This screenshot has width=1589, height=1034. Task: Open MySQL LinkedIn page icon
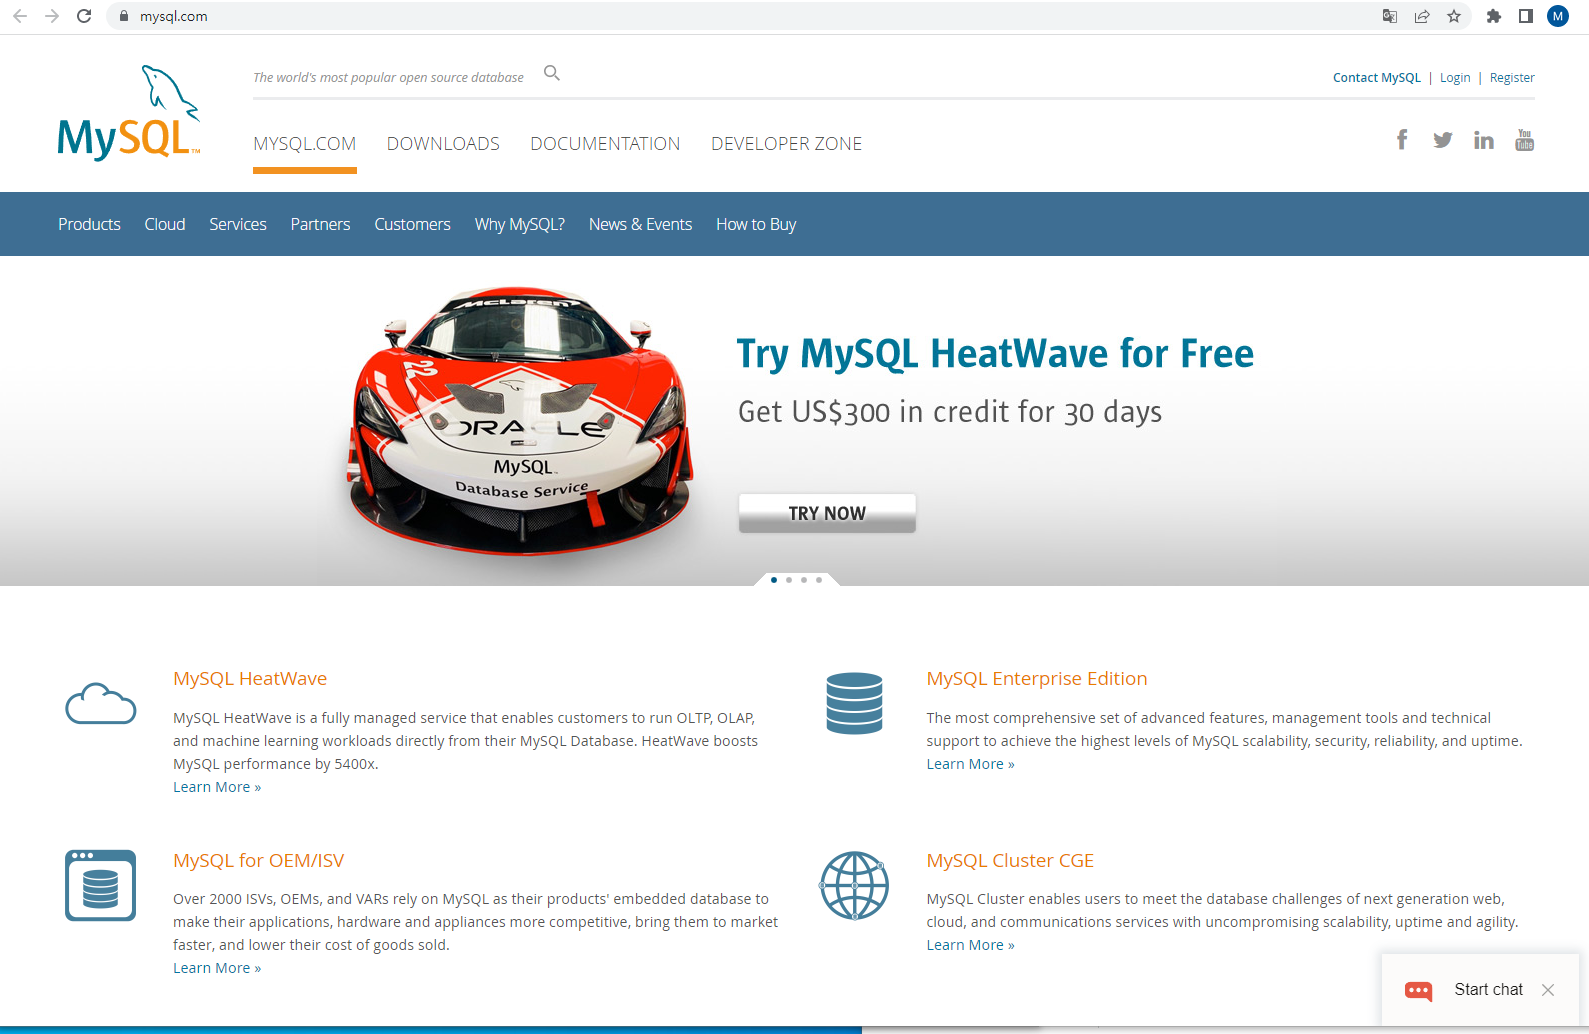(x=1483, y=140)
